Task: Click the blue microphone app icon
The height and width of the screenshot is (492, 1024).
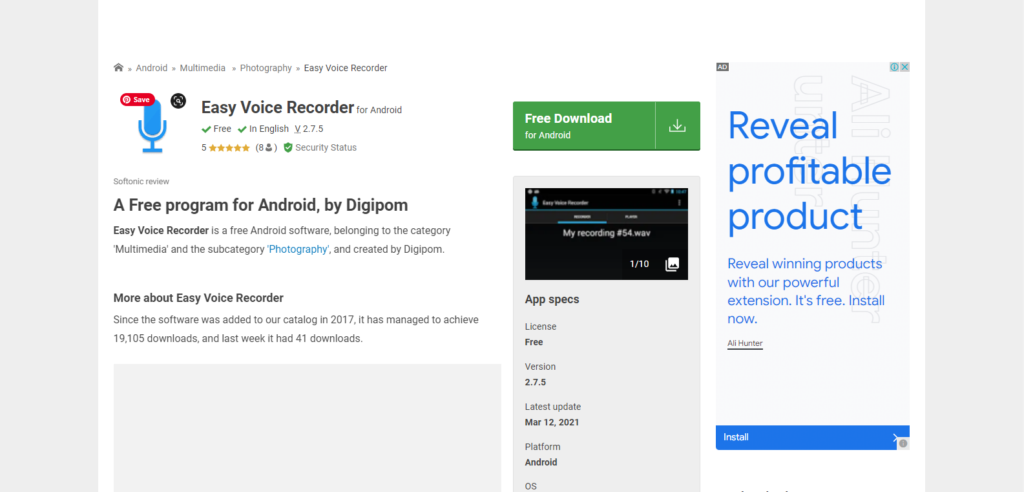Action: pos(152,127)
